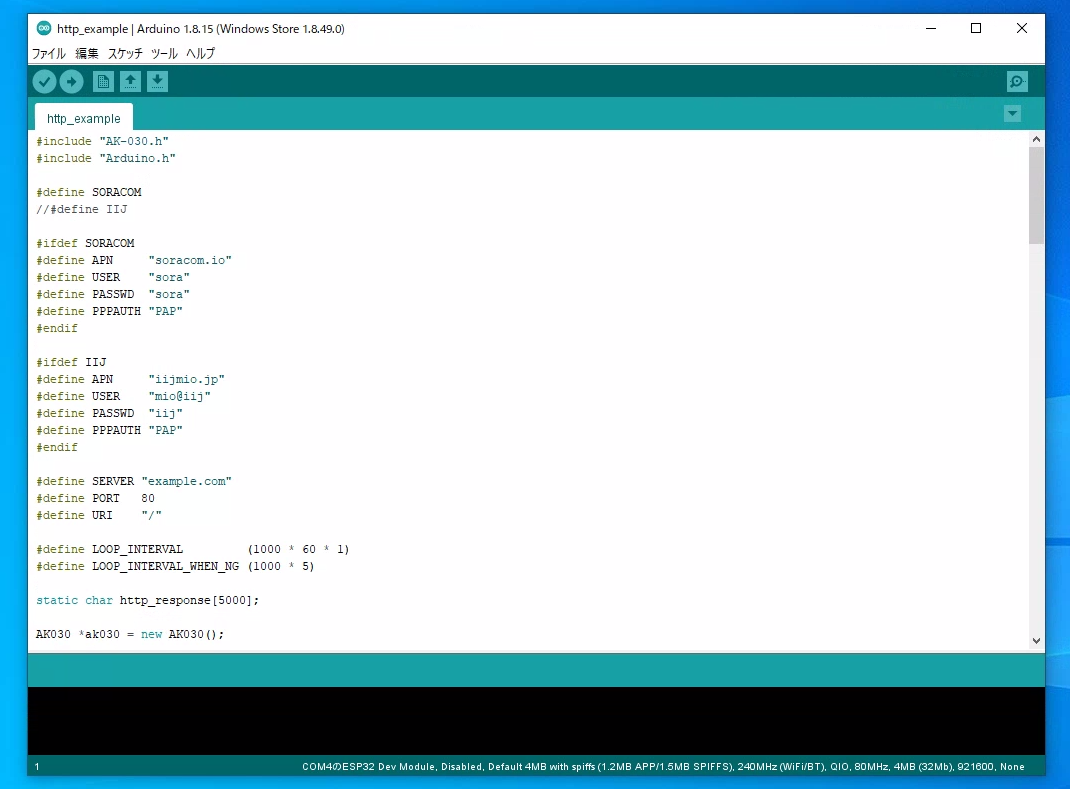Viewport: 1070px width, 789px height.
Task: Click the "iijmio.jp" APN string
Action: [x=186, y=379]
